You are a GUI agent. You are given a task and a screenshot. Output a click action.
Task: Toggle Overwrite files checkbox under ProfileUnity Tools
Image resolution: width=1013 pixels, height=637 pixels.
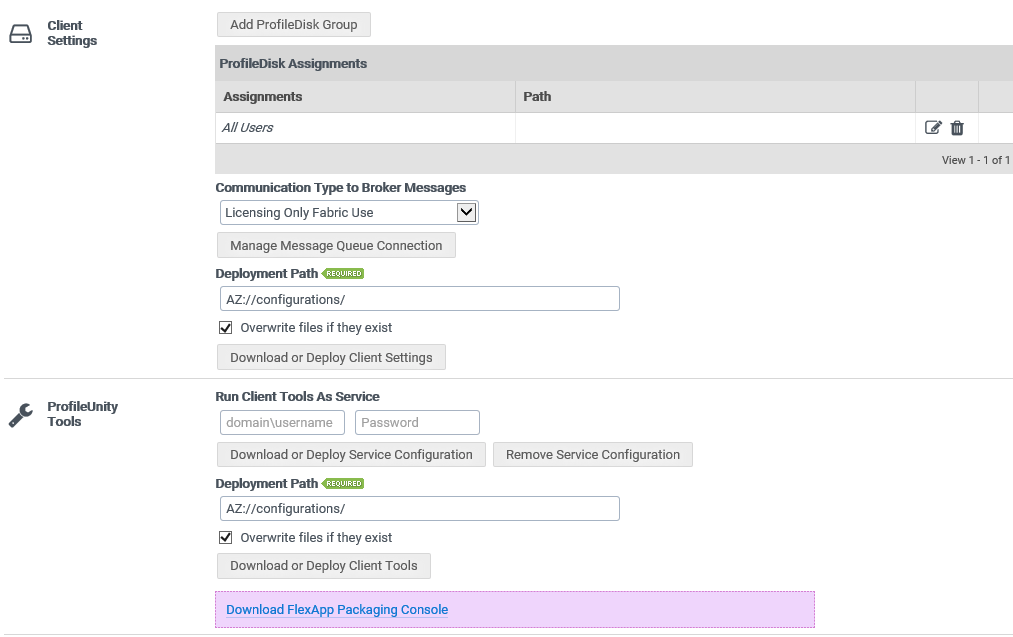point(226,538)
